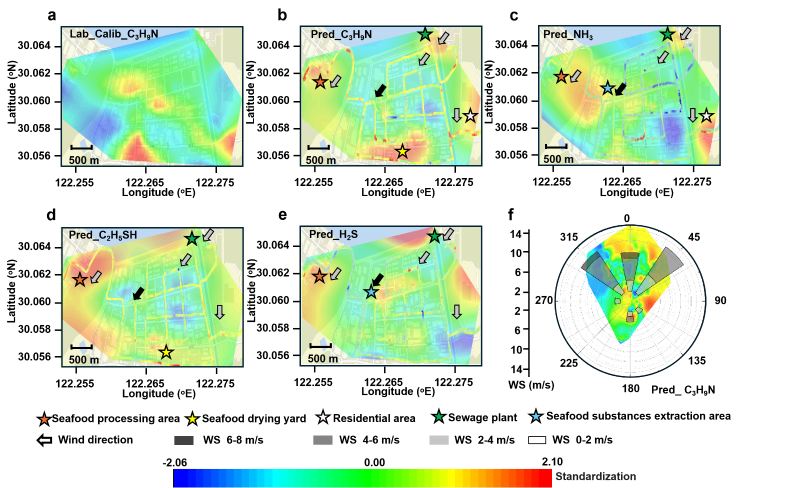Click the -2.06 color bar minimum value
This screenshot has width=800, height=488.
point(174,462)
